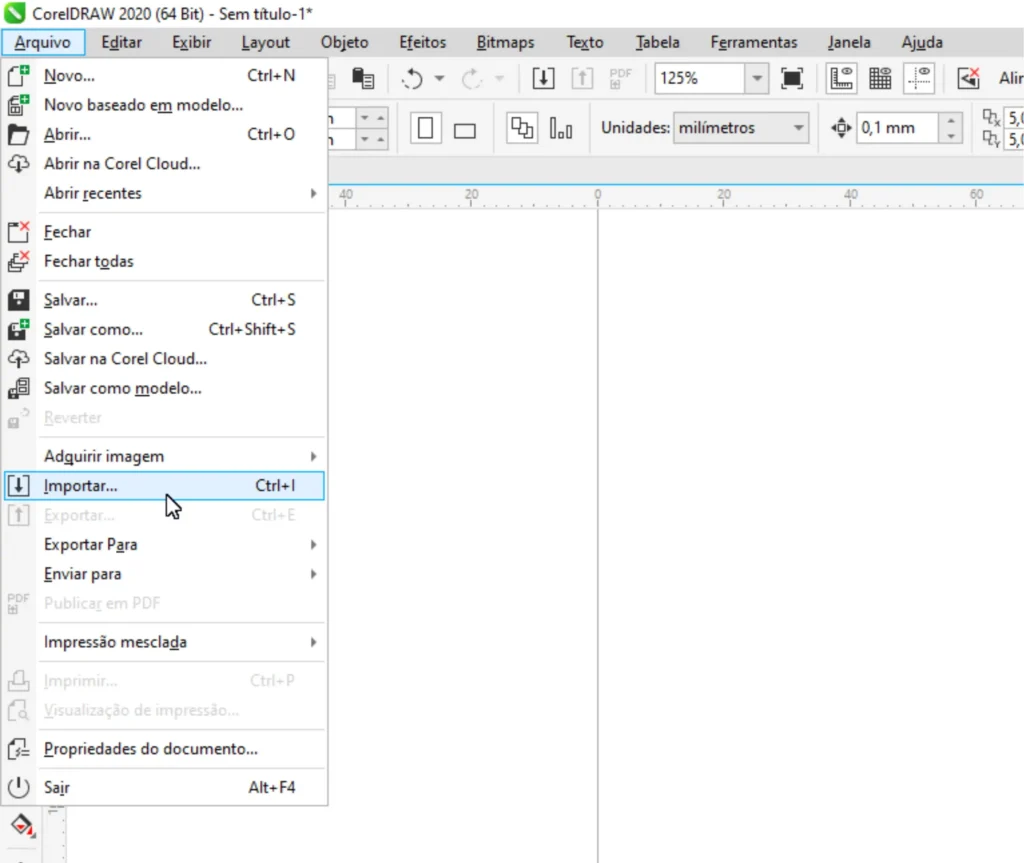
Task: Toggle the show rulers icon
Action: coord(842,78)
